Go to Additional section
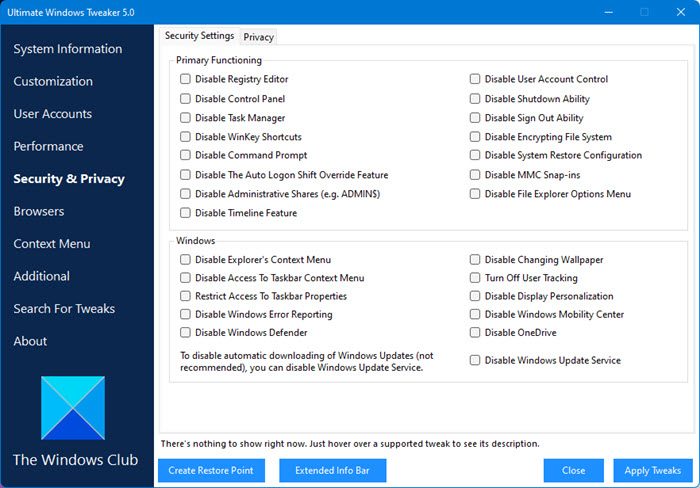Image resolution: width=700 pixels, height=488 pixels. (x=42, y=276)
